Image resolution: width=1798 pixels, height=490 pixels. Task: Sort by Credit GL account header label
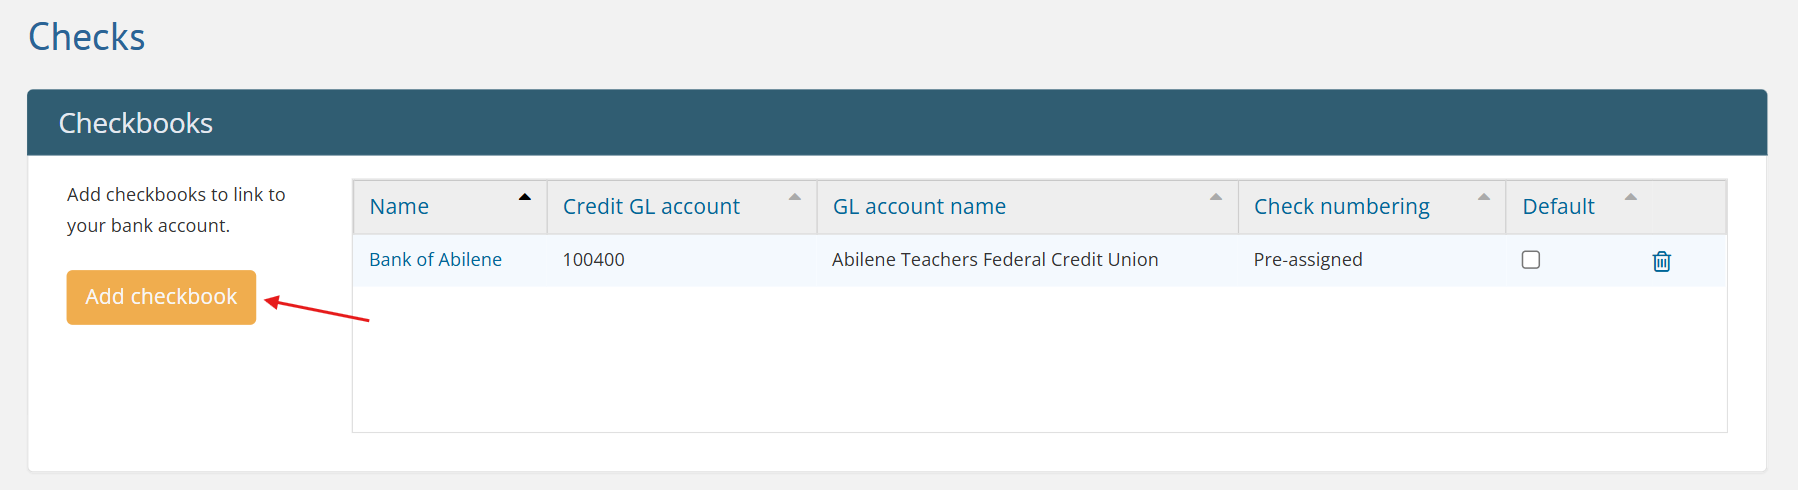click(651, 207)
